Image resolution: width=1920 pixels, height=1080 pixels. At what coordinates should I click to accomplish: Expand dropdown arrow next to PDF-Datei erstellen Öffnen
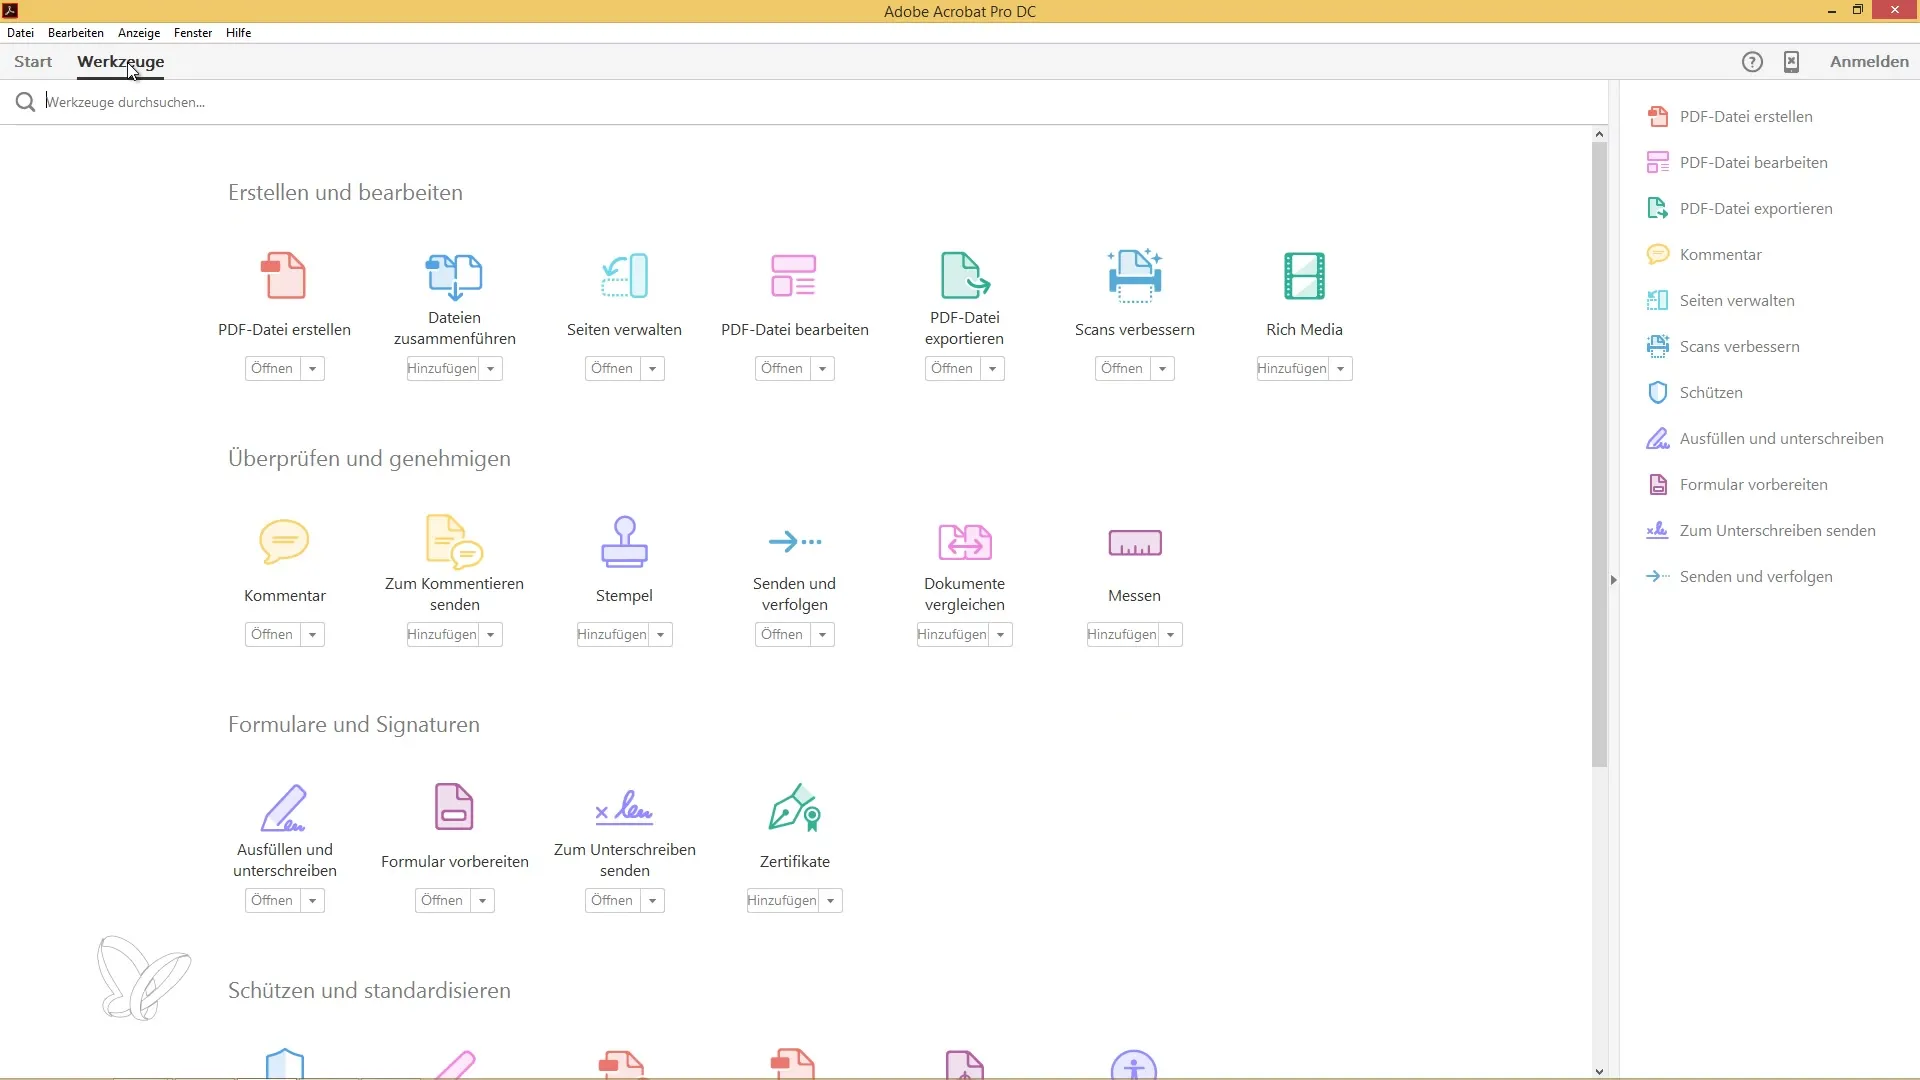pos(313,369)
